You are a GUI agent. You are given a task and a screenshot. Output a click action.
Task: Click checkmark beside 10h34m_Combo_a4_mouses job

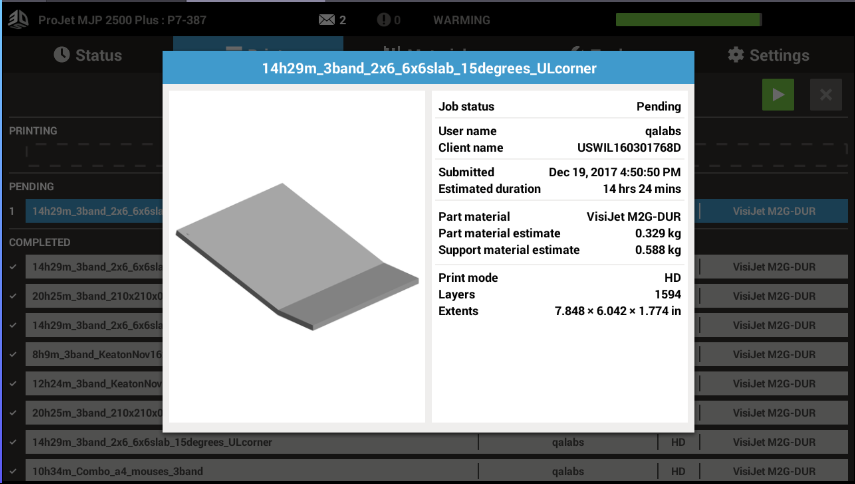(x=12, y=471)
